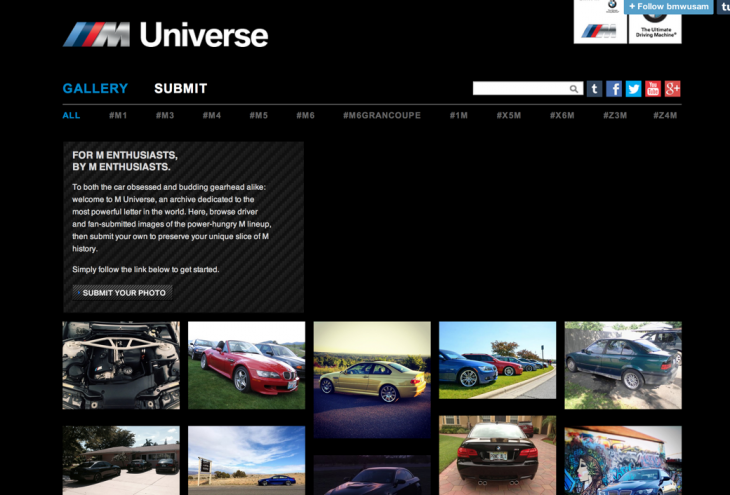Viewport: 730px width, 495px height.
Task: Open the YouTube channel icon
Action: click(x=653, y=89)
